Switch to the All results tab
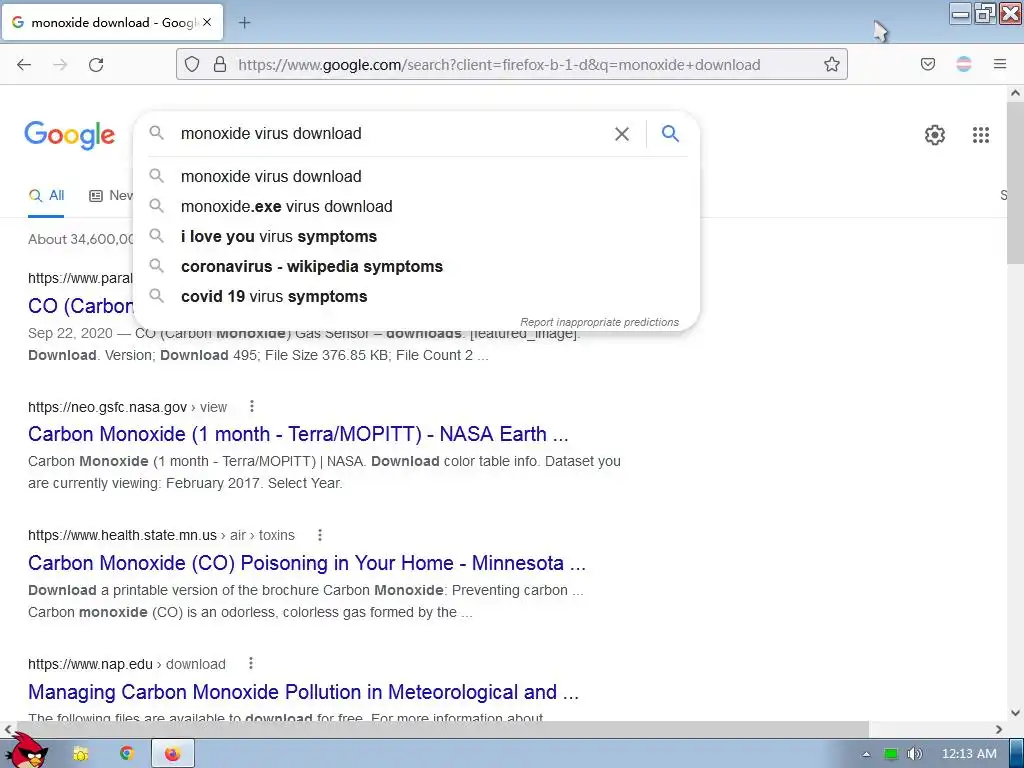The width and height of the screenshot is (1024, 768). tap(46, 195)
